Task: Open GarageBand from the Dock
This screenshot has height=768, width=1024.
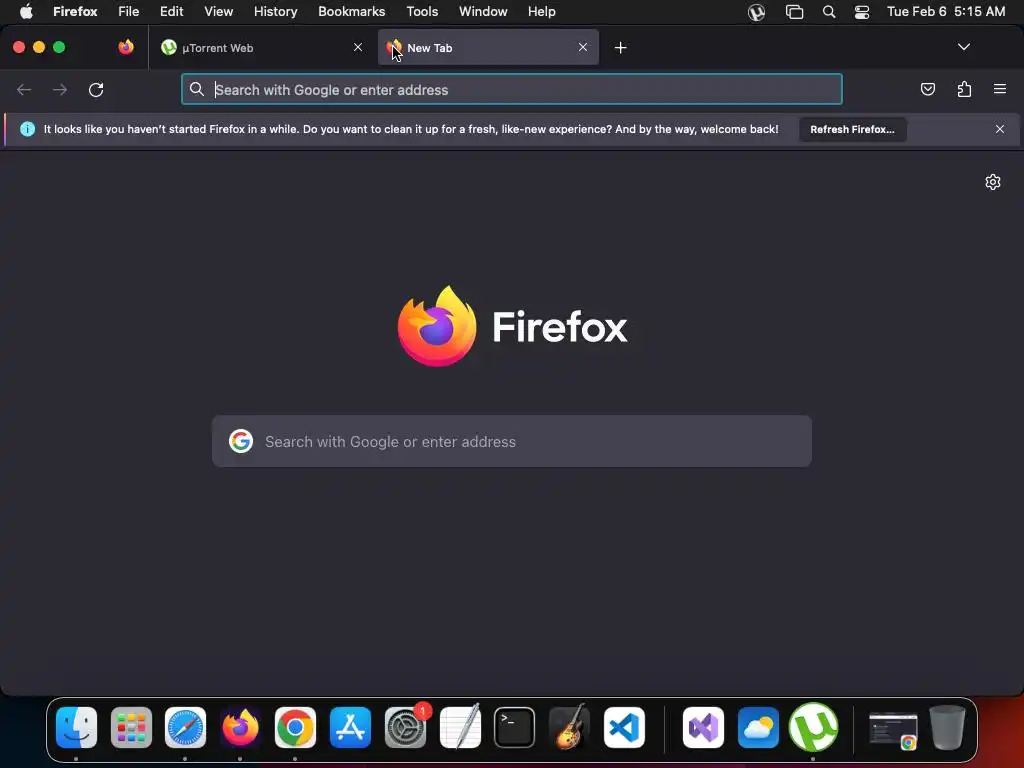Action: pos(569,727)
